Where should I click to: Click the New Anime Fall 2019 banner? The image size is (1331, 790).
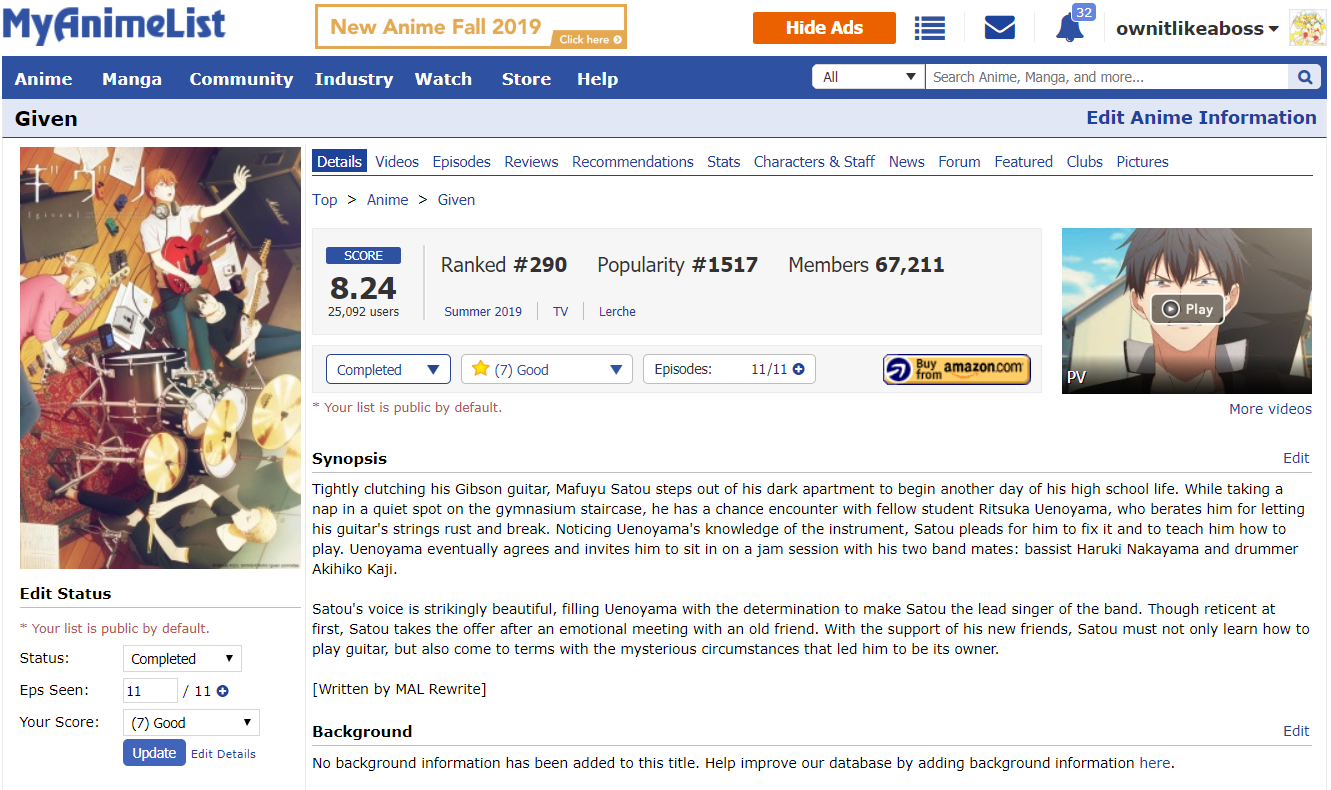click(x=471, y=27)
